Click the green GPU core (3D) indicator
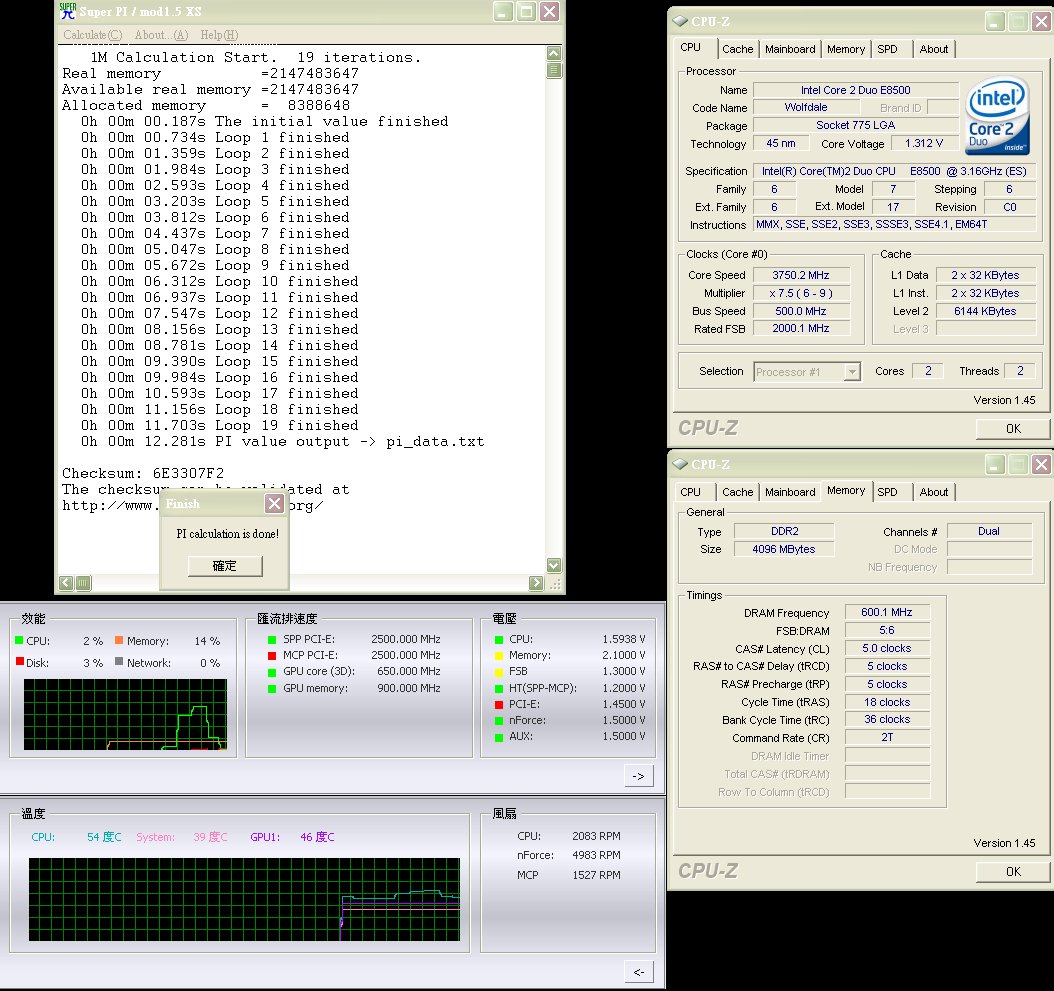 [272, 672]
